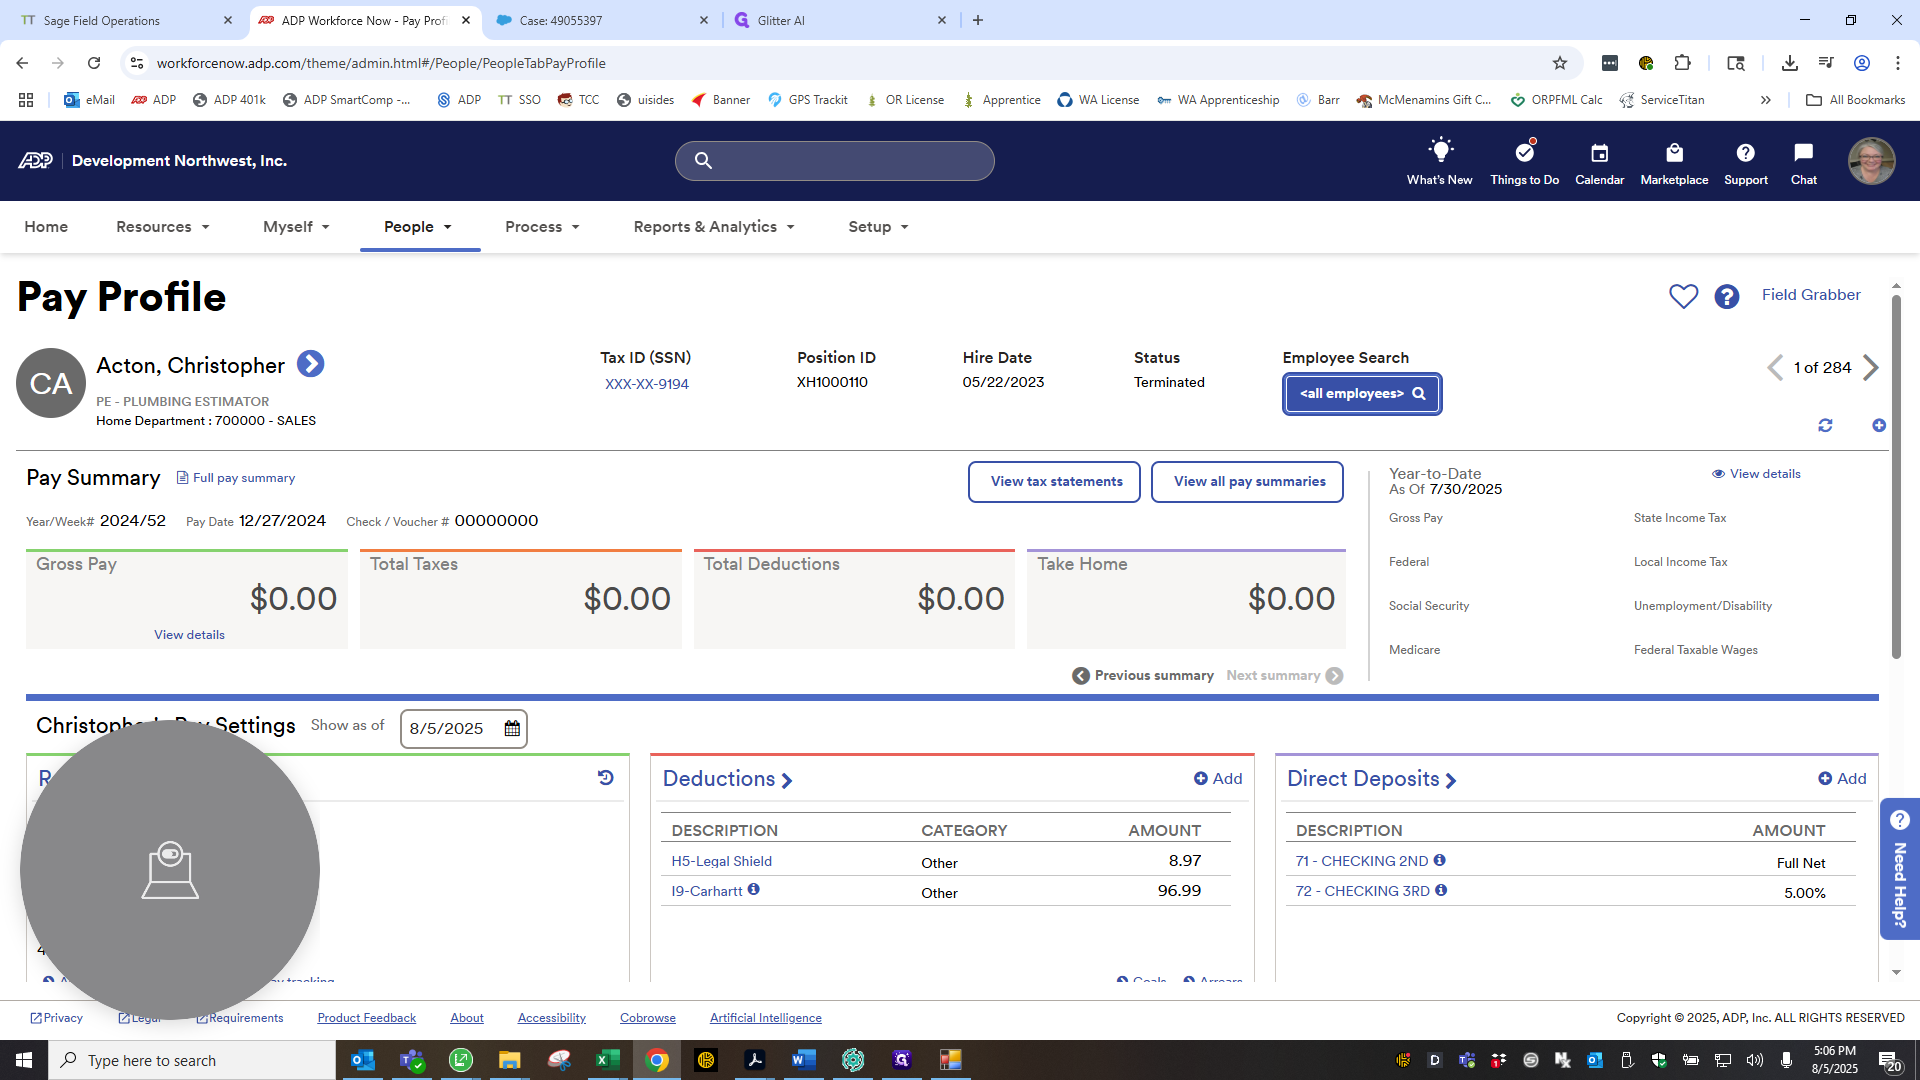
Task: Open the Calendar icon in header
Action: click(x=1599, y=153)
